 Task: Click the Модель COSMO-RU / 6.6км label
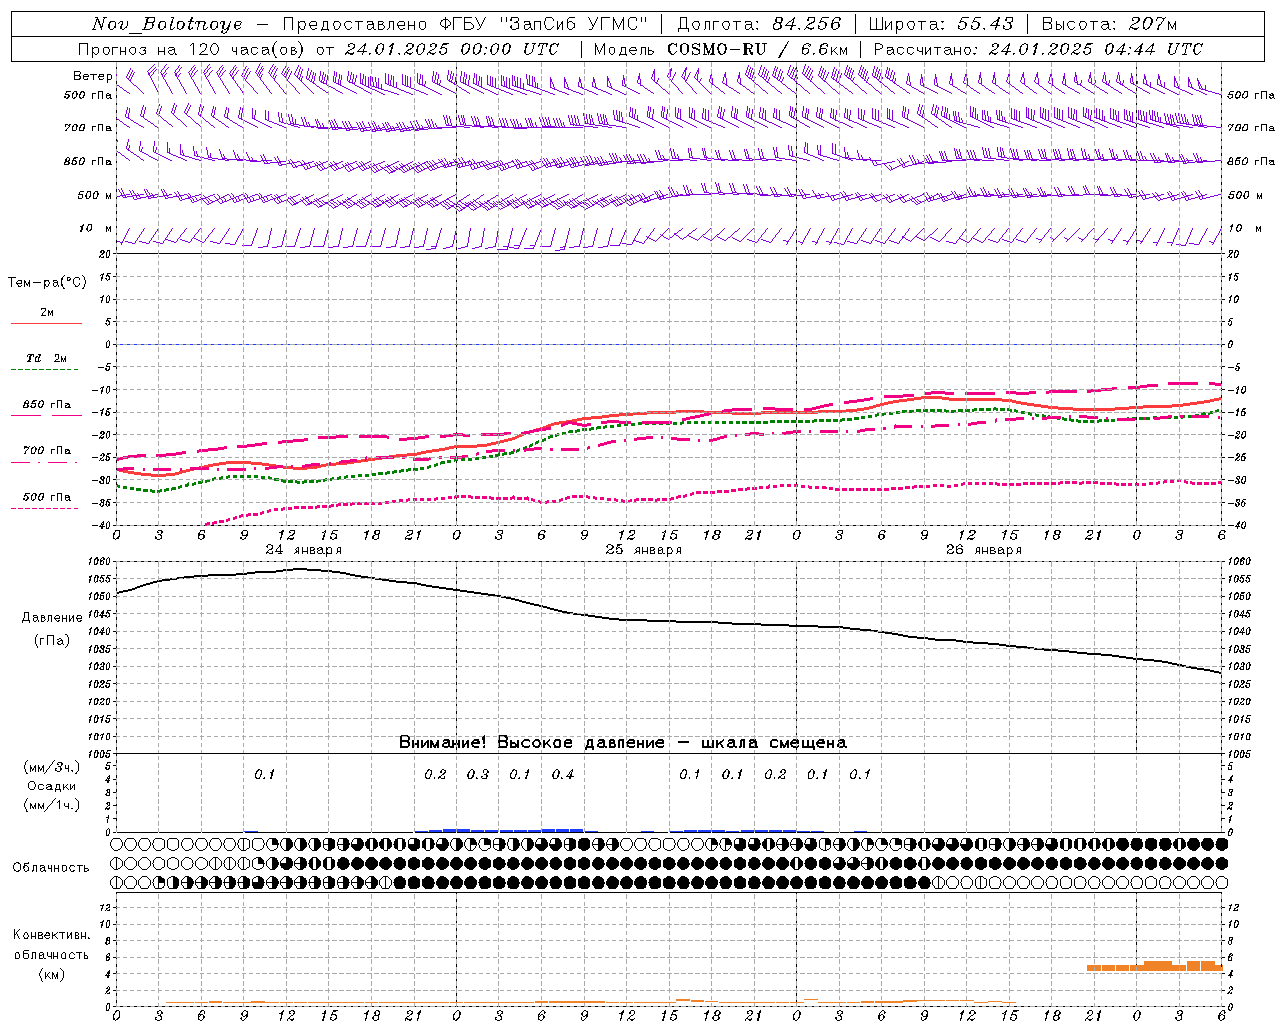point(720,49)
